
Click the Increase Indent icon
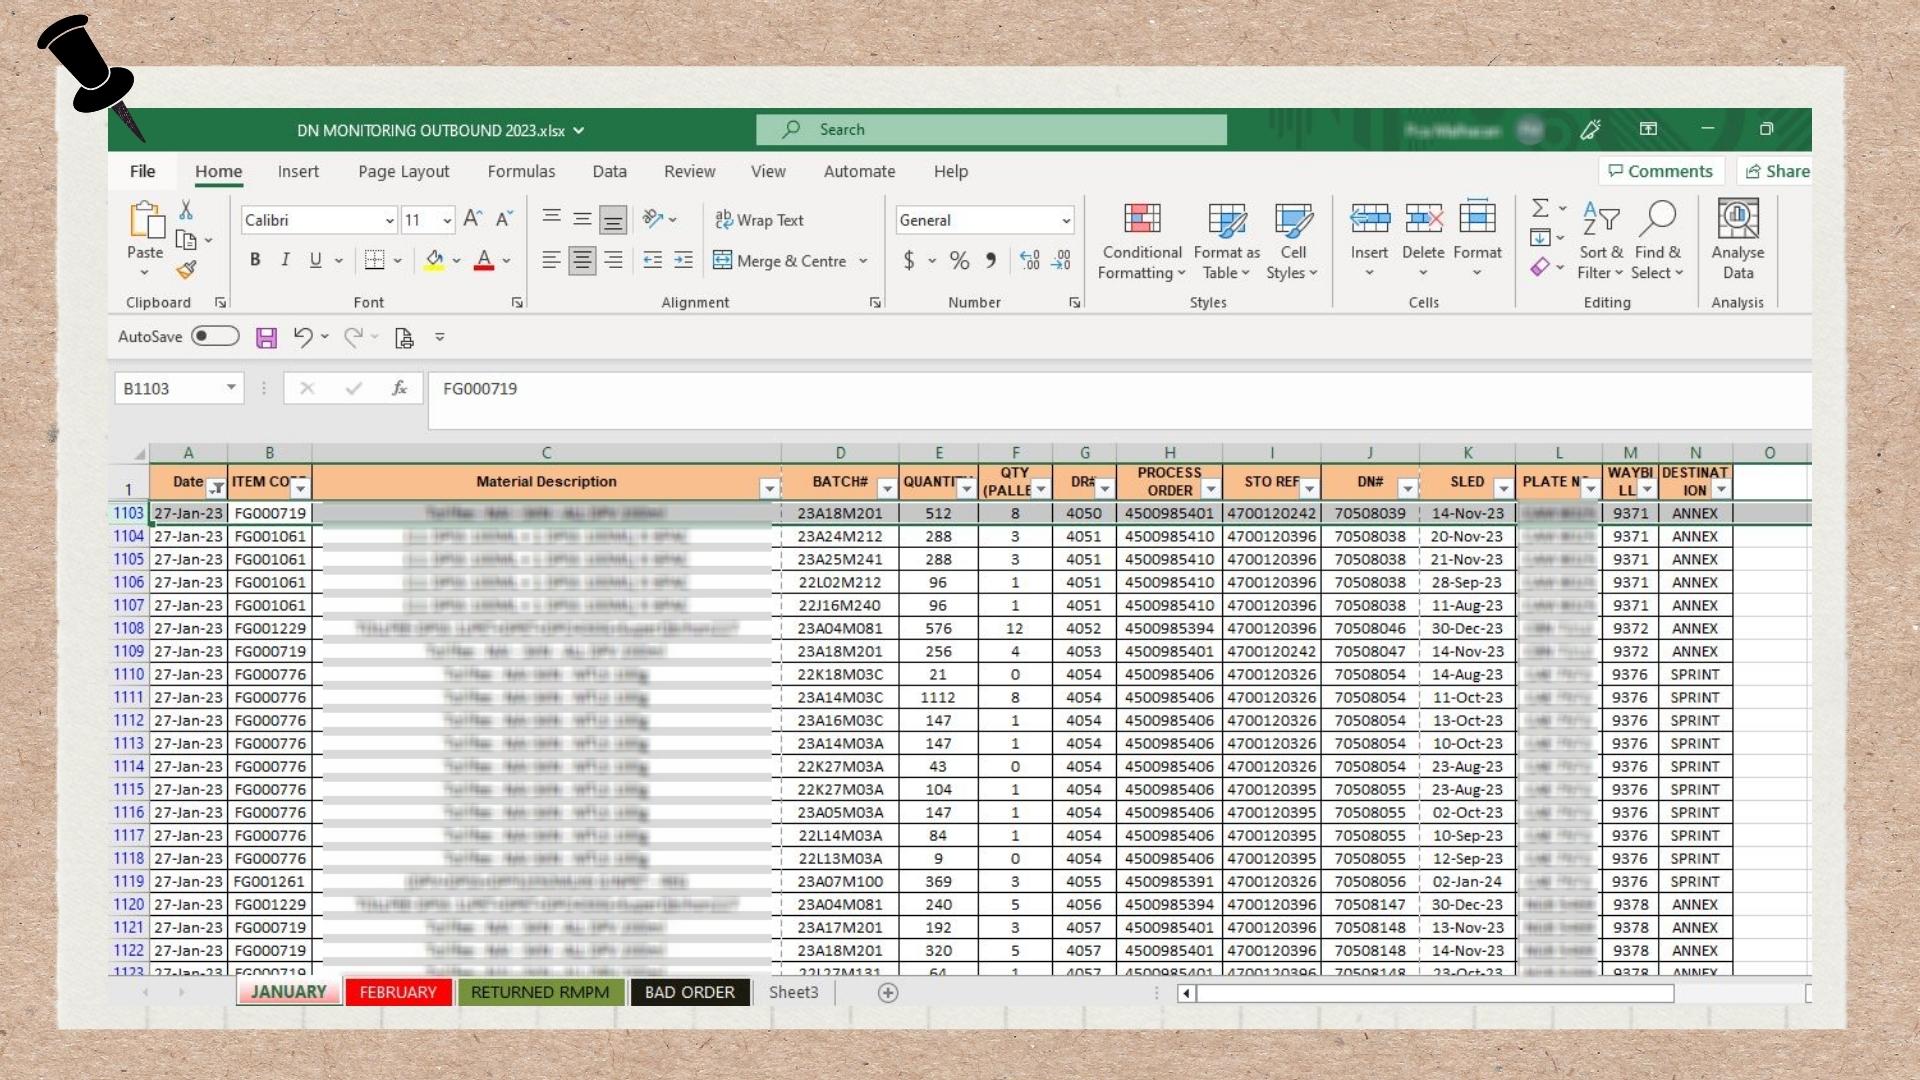(x=683, y=261)
